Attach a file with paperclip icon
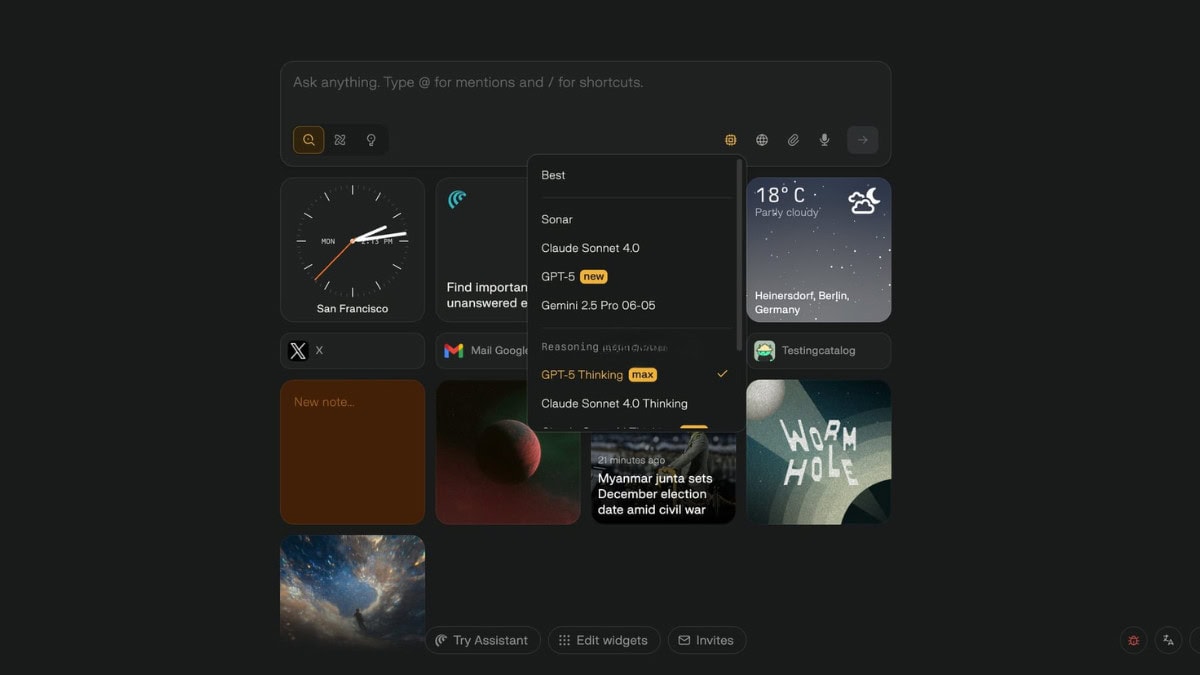1200x675 pixels. coord(793,140)
